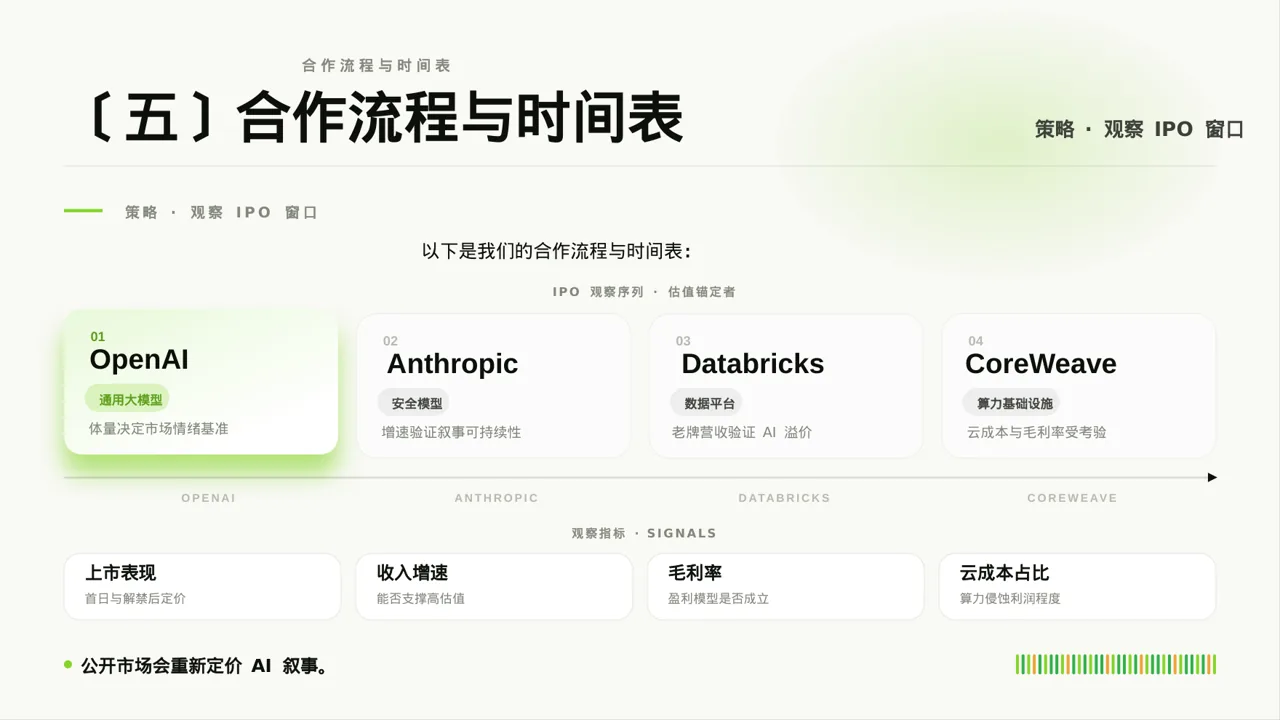Click the uppercase COREWEAVE timeline label
1280x720 pixels.
pos(1072,498)
